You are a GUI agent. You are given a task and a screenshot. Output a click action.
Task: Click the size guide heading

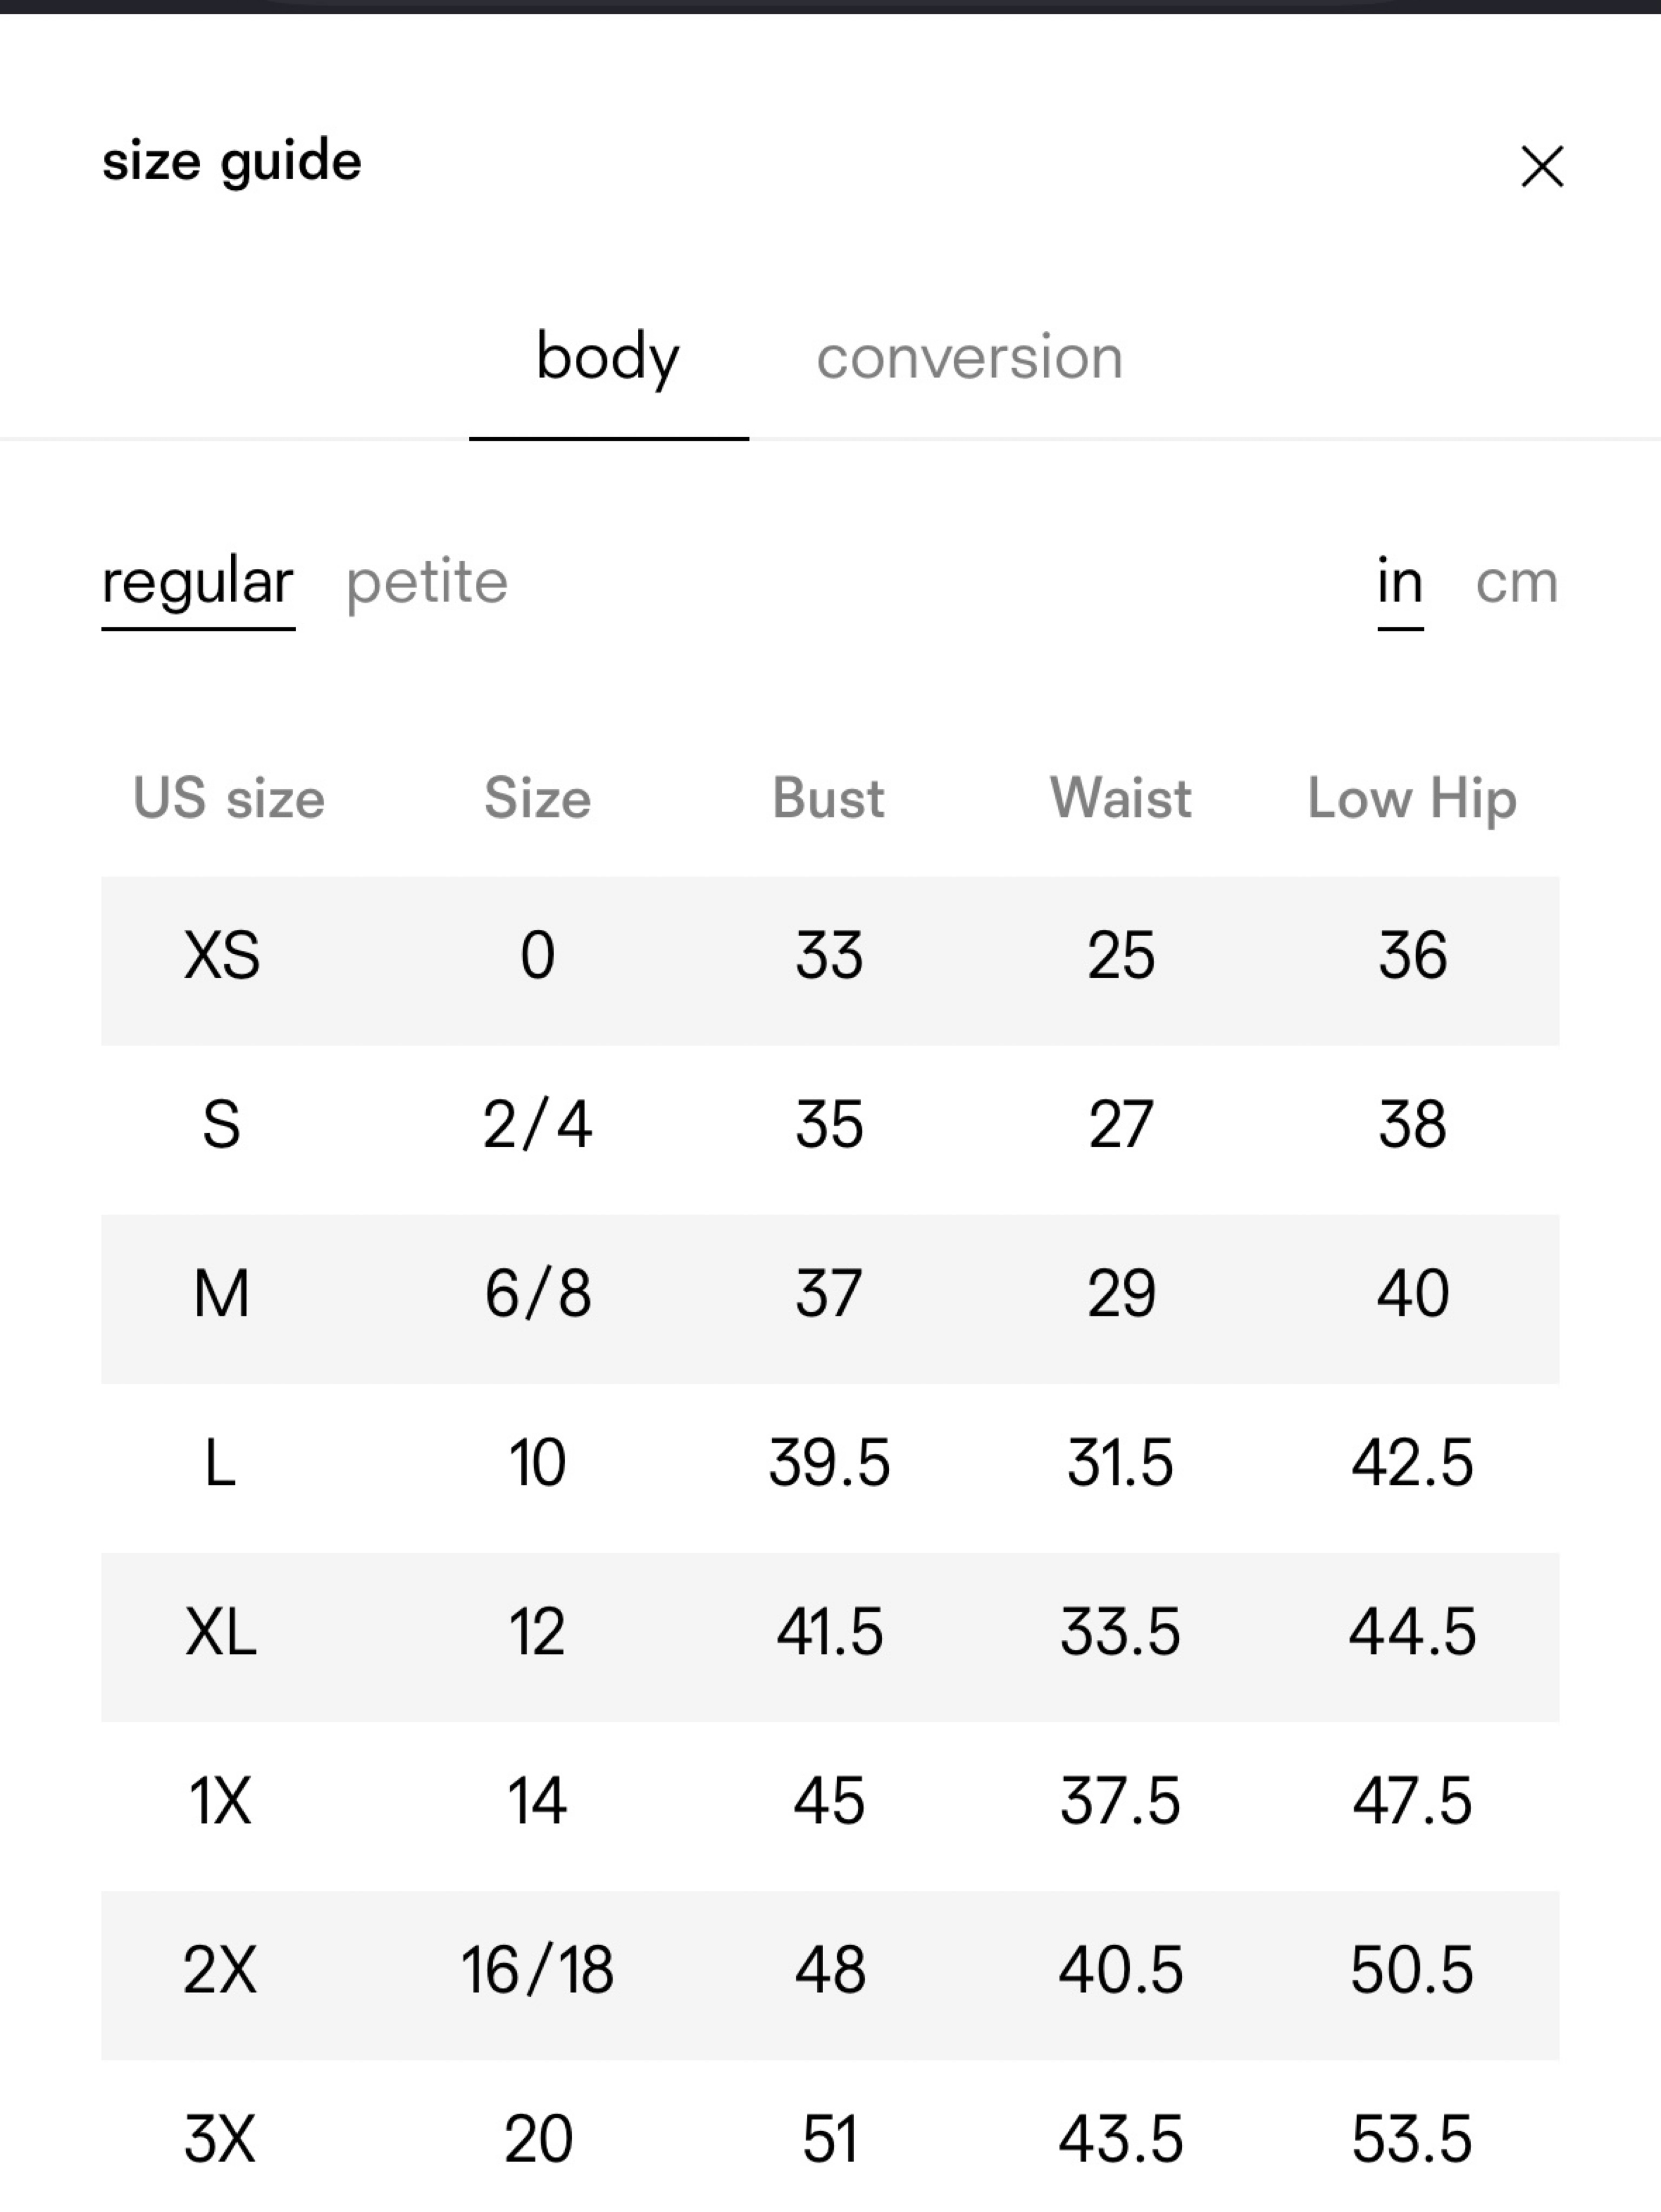pyautogui.click(x=232, y=162)
